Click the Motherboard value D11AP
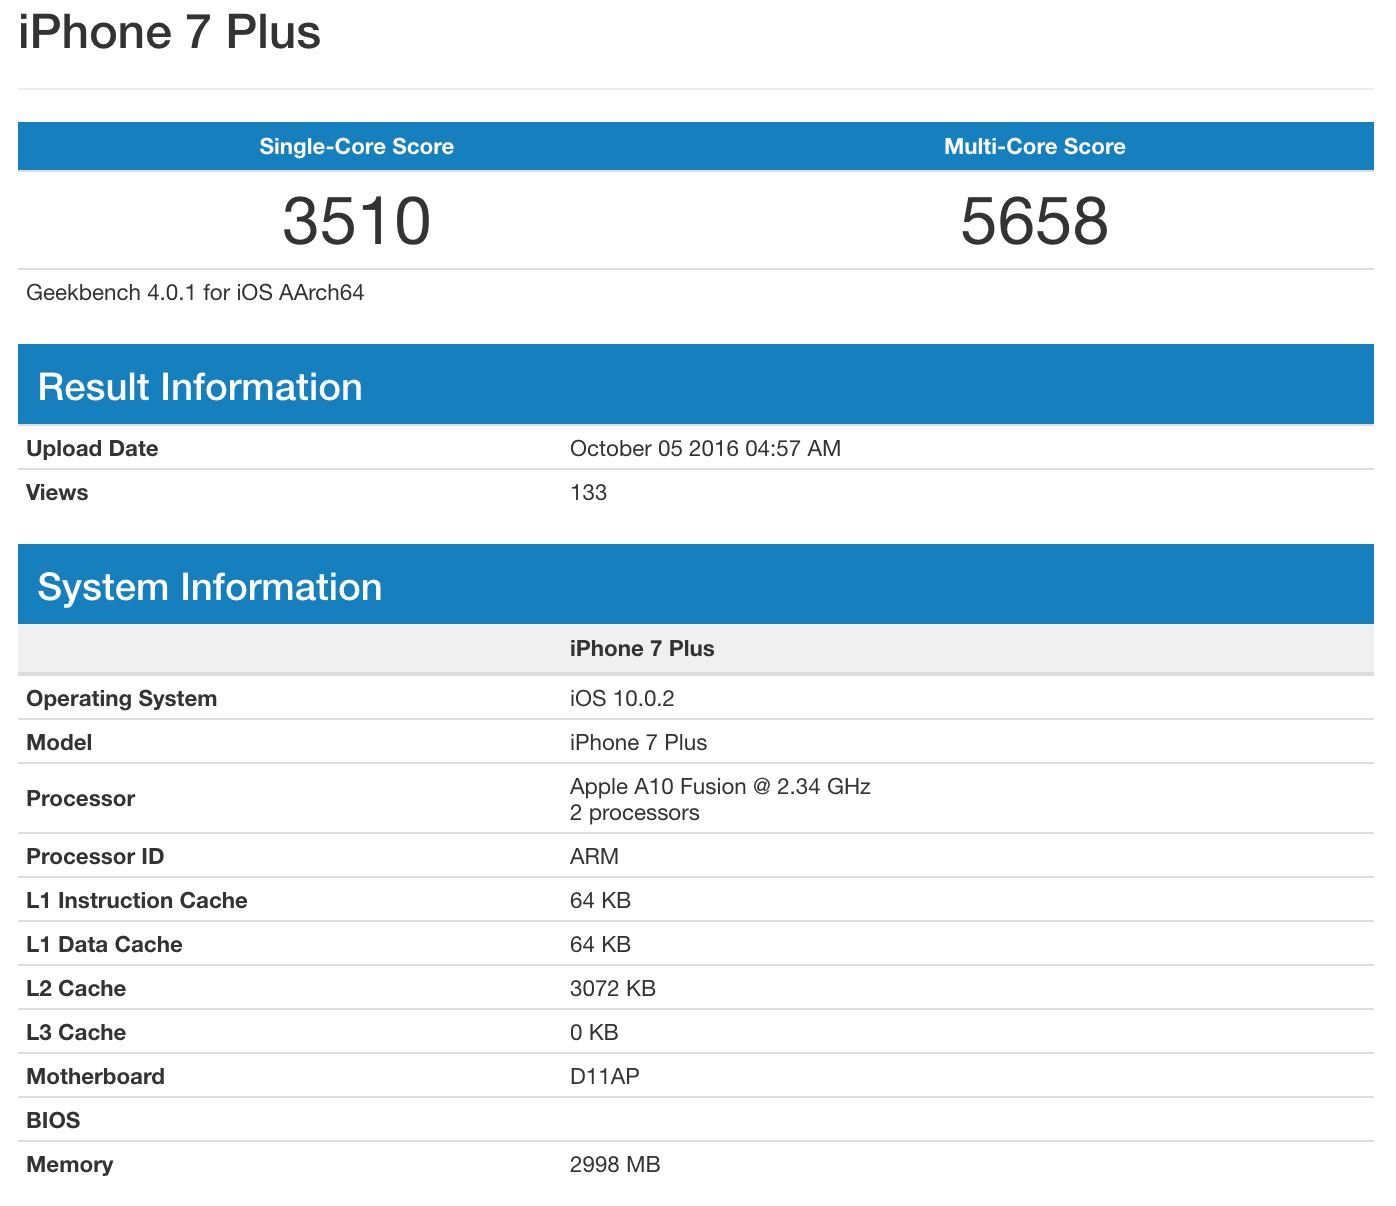Viewport: 1396px width, 1206px height. coord(604,1076)
